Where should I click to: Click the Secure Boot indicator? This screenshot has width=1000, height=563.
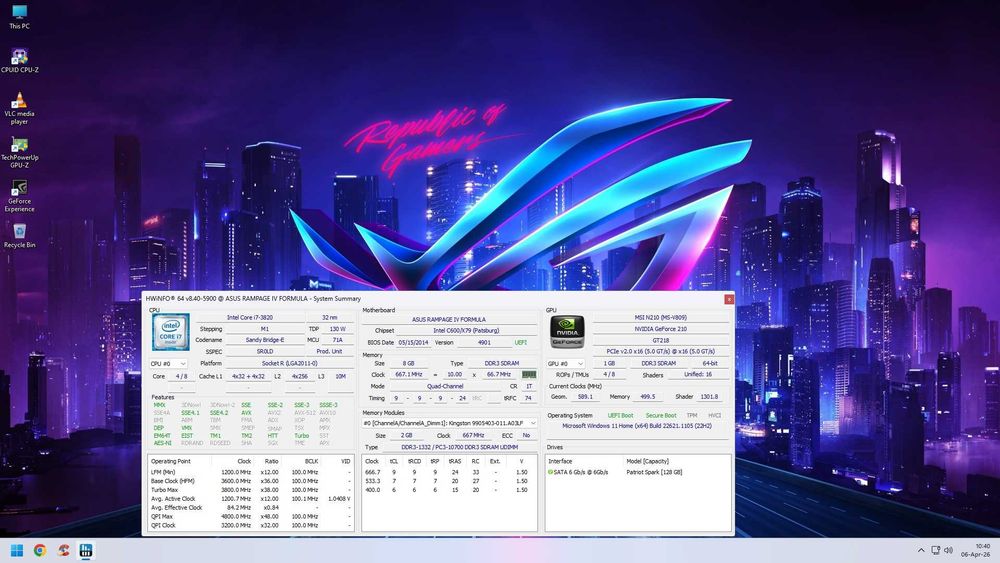(x=661, y=415)
